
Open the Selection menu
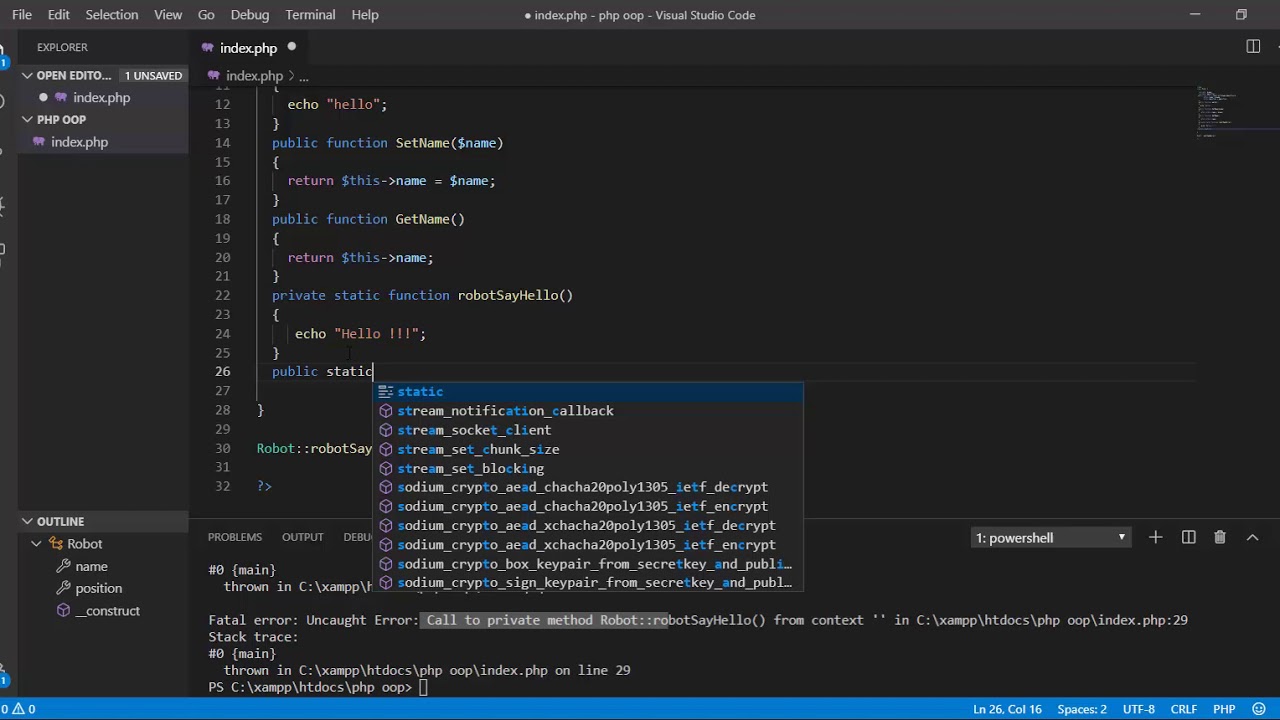pos(112,15)
